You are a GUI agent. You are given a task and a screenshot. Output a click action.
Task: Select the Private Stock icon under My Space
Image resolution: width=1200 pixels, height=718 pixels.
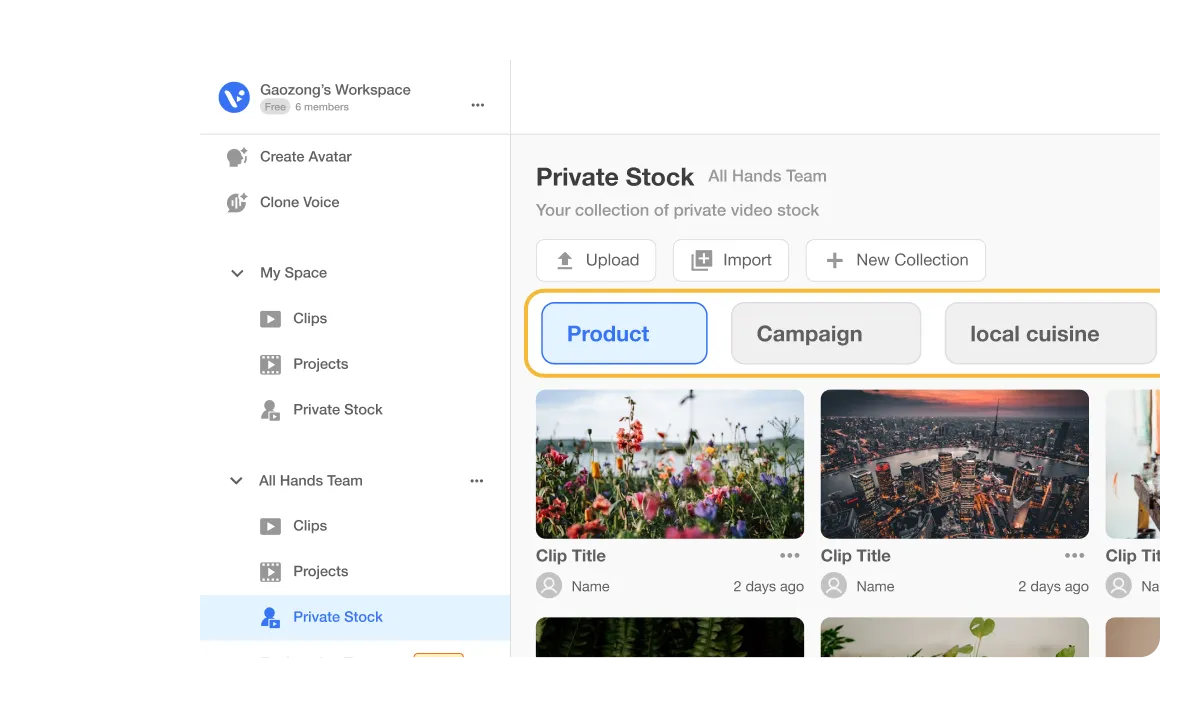269,409
